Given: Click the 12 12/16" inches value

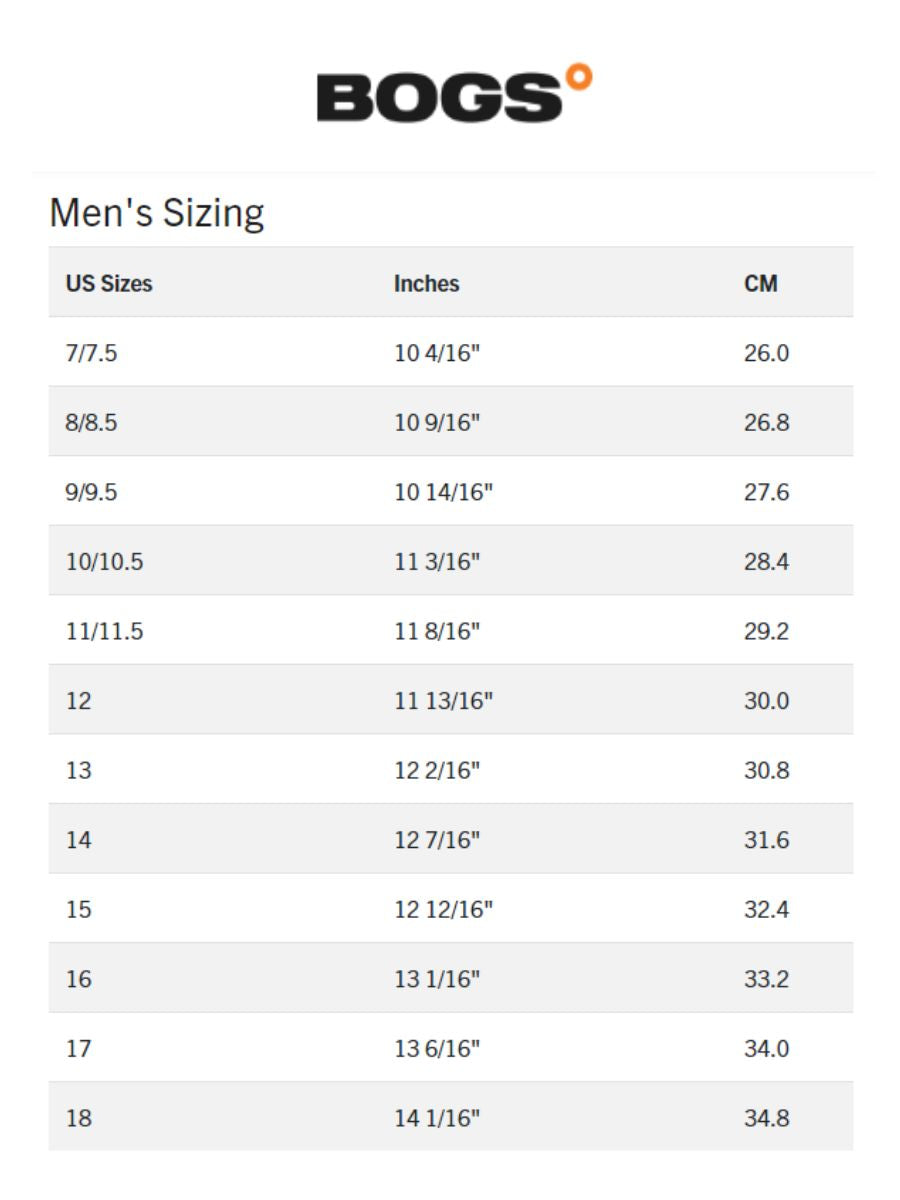Looking at the screenshot, I should click(444, 909).
